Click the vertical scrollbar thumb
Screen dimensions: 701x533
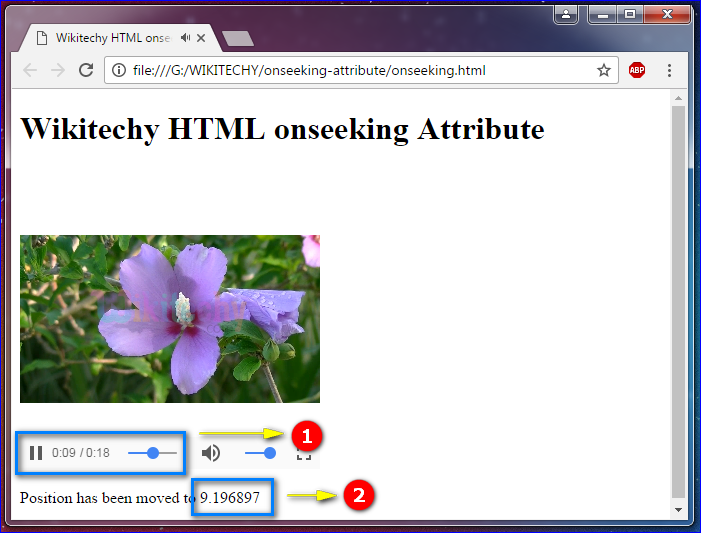coord(678,302)
